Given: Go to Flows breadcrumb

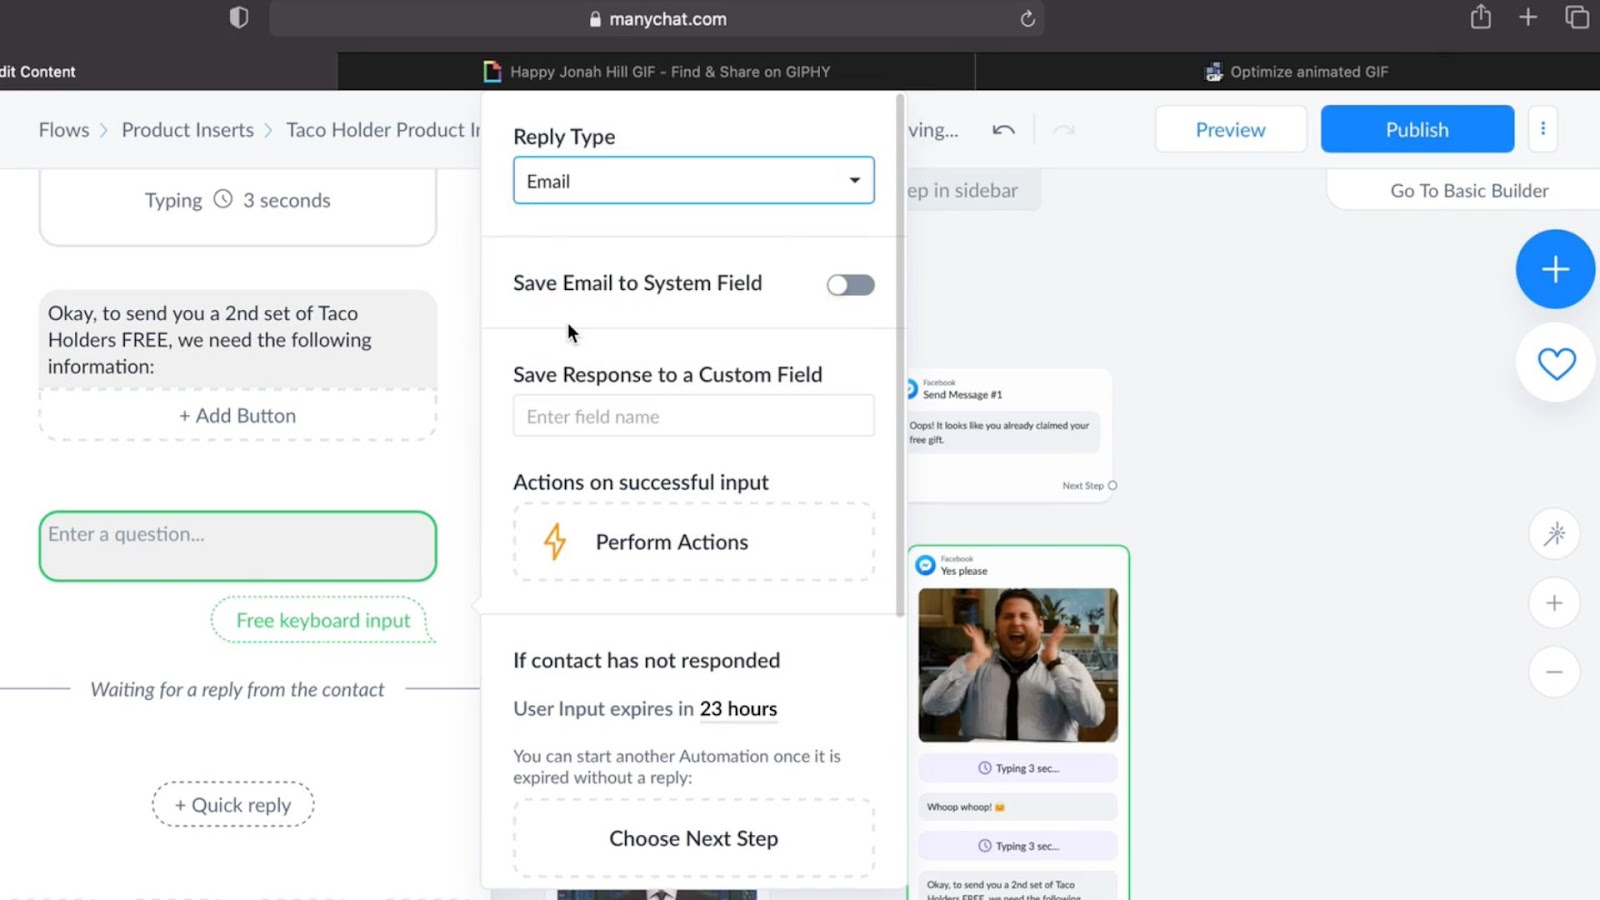Looking at the screenshot, I should 64,130.
